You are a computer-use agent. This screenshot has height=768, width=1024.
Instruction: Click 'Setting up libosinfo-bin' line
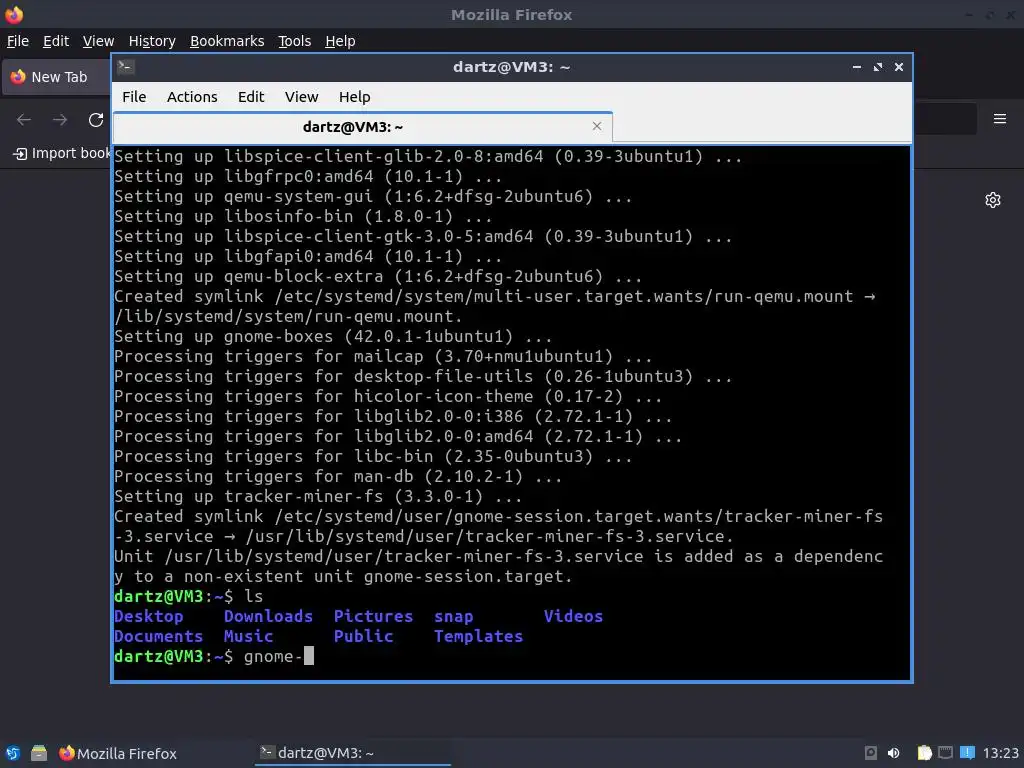[303, 216]
